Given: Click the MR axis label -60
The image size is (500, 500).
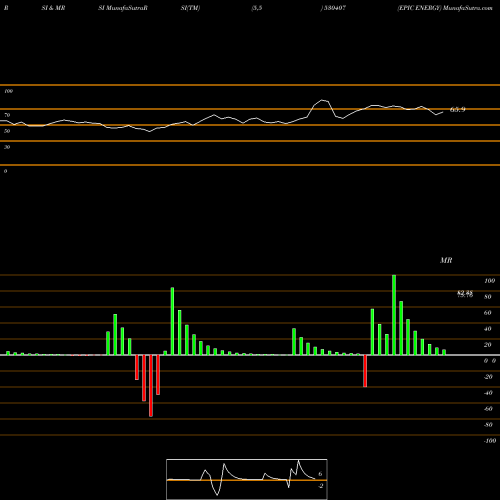Looking at the screenshot, I should click(x=488, y=409).
